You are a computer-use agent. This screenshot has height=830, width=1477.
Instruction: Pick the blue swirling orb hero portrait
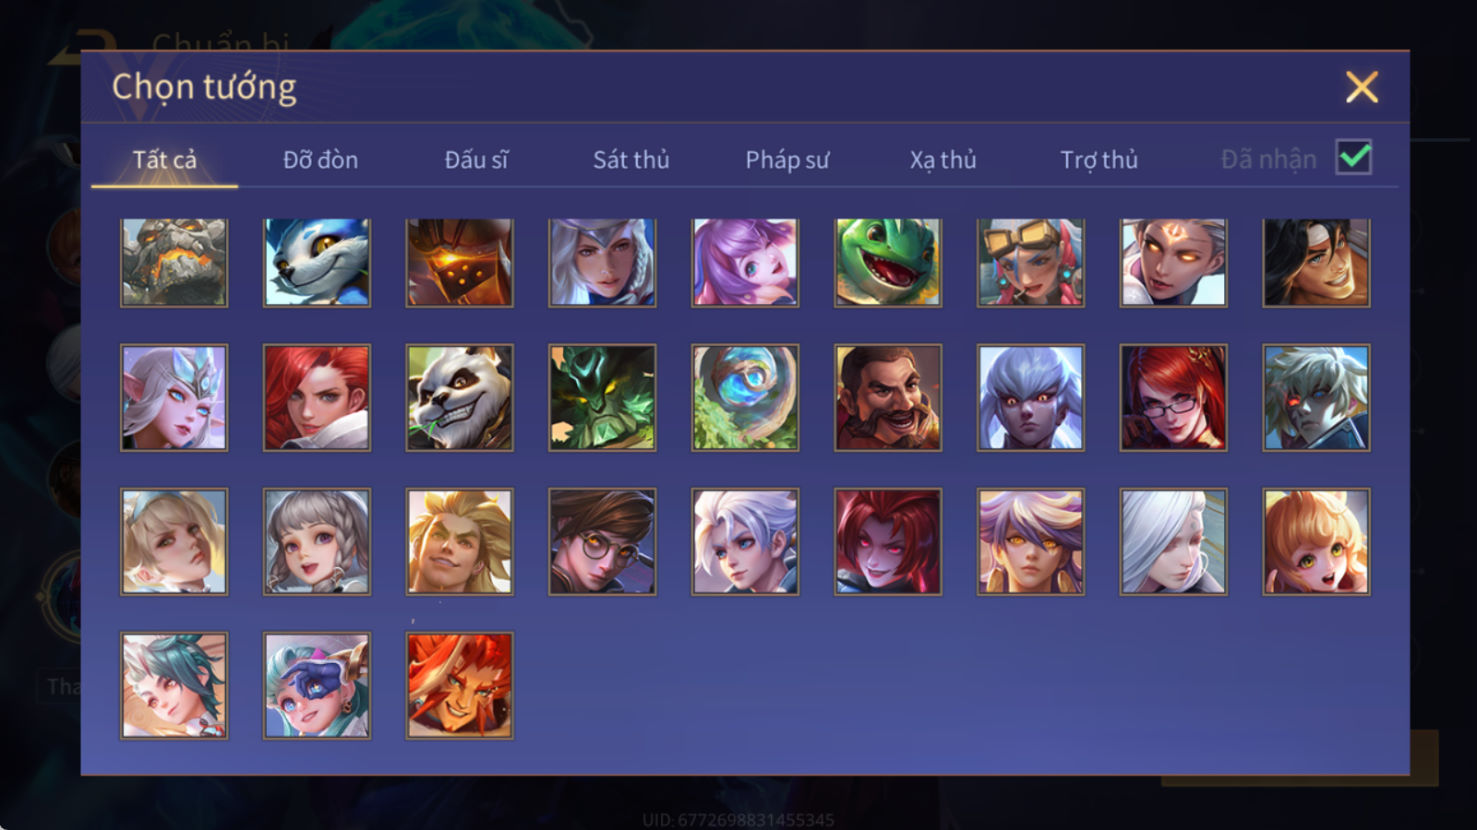tap(745, 398)
